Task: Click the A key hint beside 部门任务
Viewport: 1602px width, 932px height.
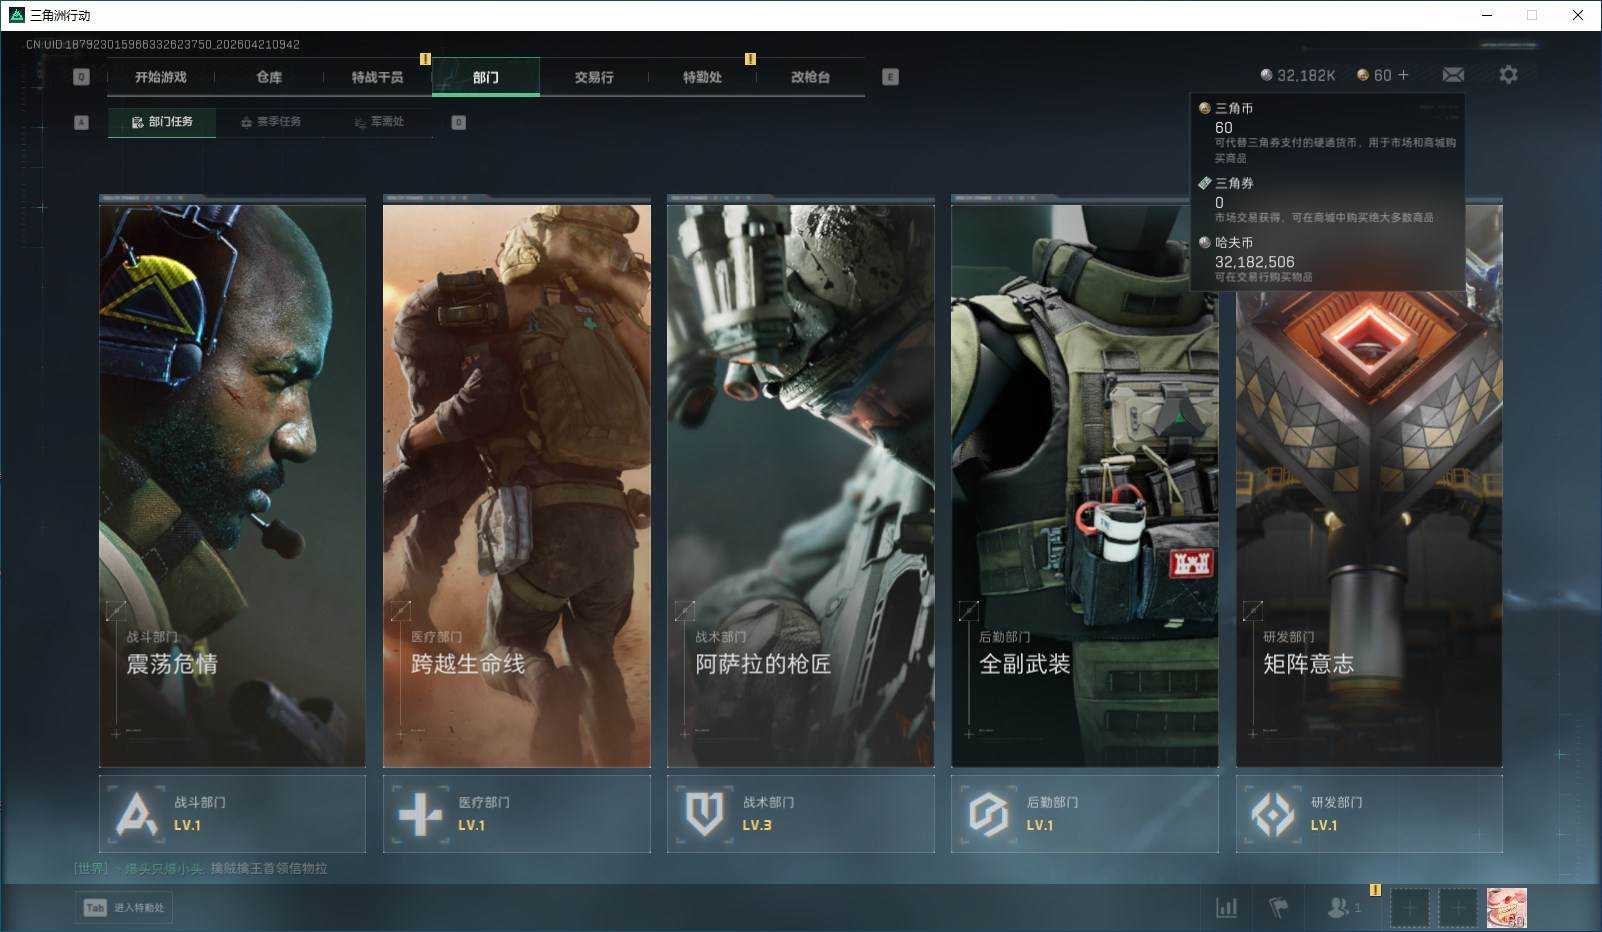Action: [82, 122]
